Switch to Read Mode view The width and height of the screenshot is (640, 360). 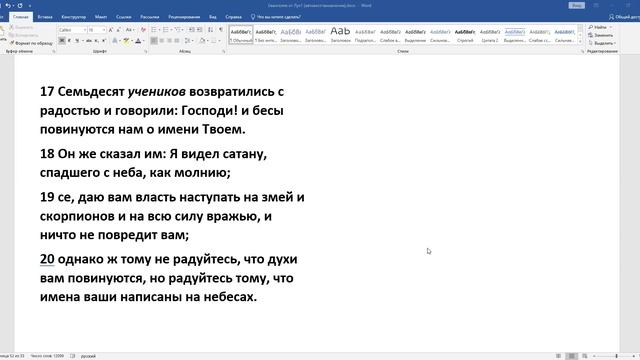[x=558, y=356]
